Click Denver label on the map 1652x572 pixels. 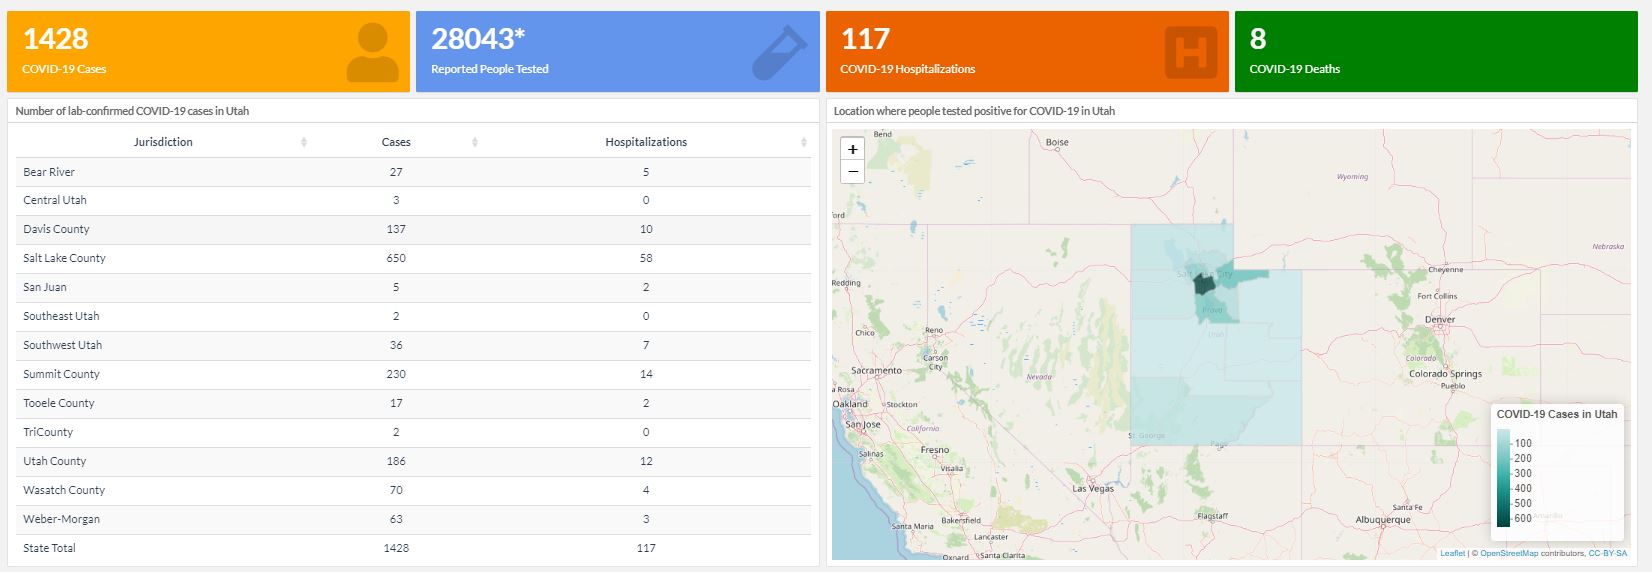tap(1440, 320)
